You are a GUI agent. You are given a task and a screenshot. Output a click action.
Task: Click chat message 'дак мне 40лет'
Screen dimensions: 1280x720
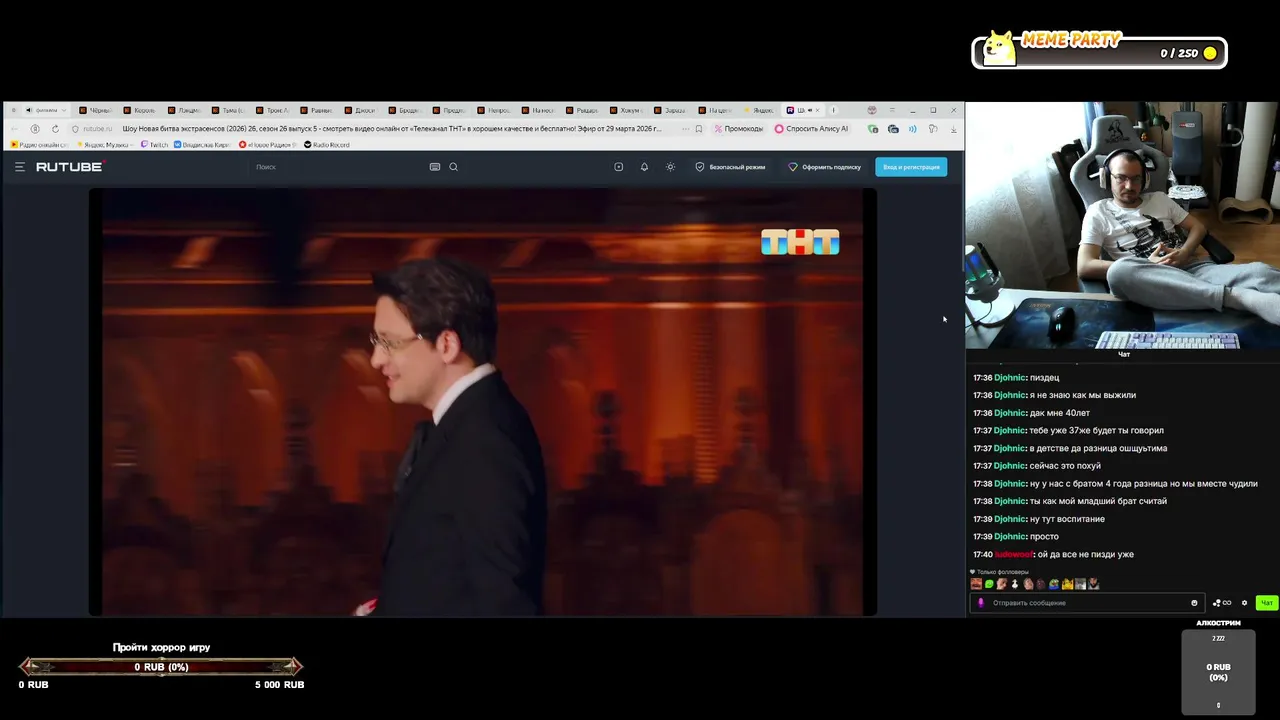tap(1059, 413)
